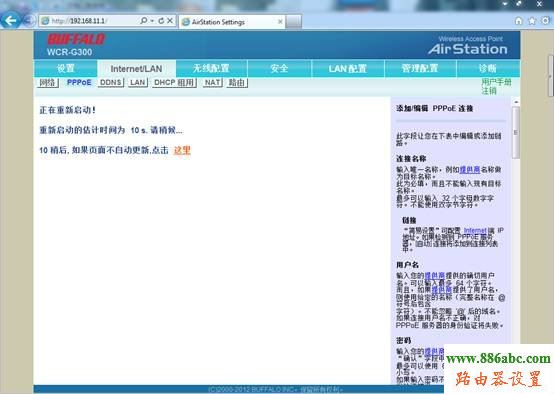Select the LAN配置 tab

pyautogui.click(x=348, y=68)
